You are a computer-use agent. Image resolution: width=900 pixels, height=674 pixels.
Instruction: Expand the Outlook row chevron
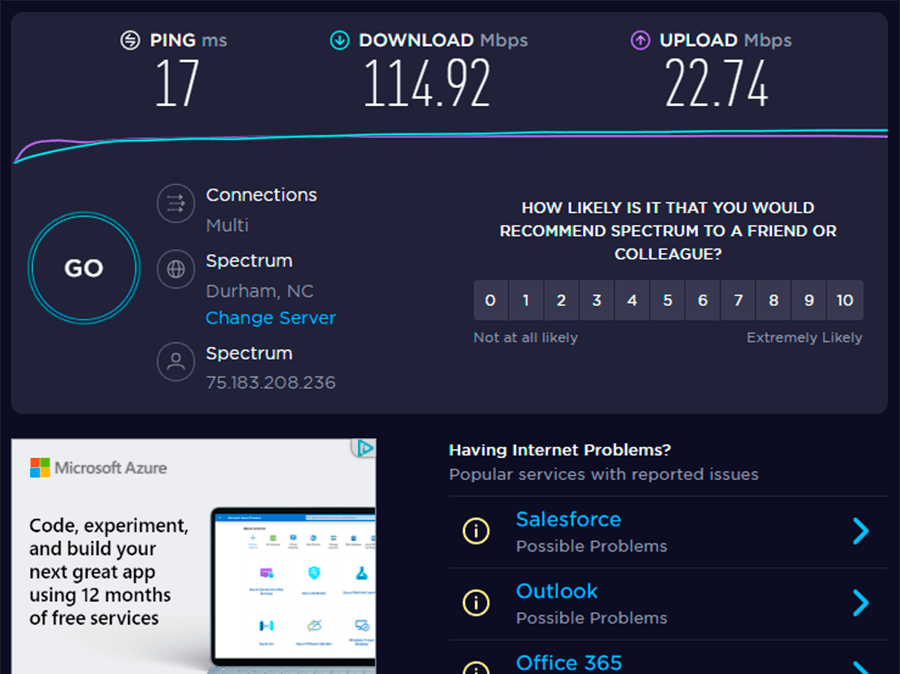[860, 603]
